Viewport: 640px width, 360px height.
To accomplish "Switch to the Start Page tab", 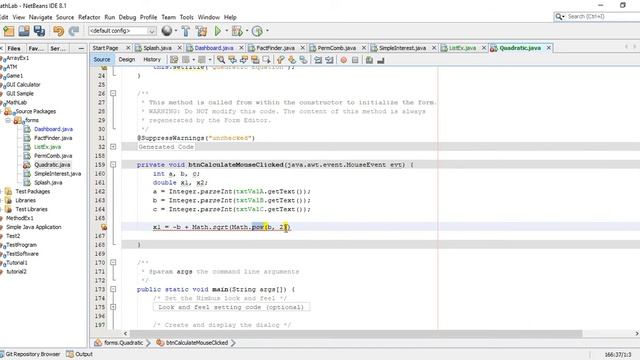I will tap(105, 48).
